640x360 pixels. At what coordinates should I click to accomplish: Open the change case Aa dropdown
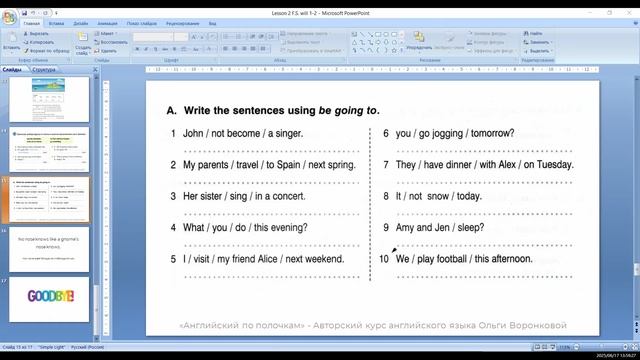tap(196, 49)
